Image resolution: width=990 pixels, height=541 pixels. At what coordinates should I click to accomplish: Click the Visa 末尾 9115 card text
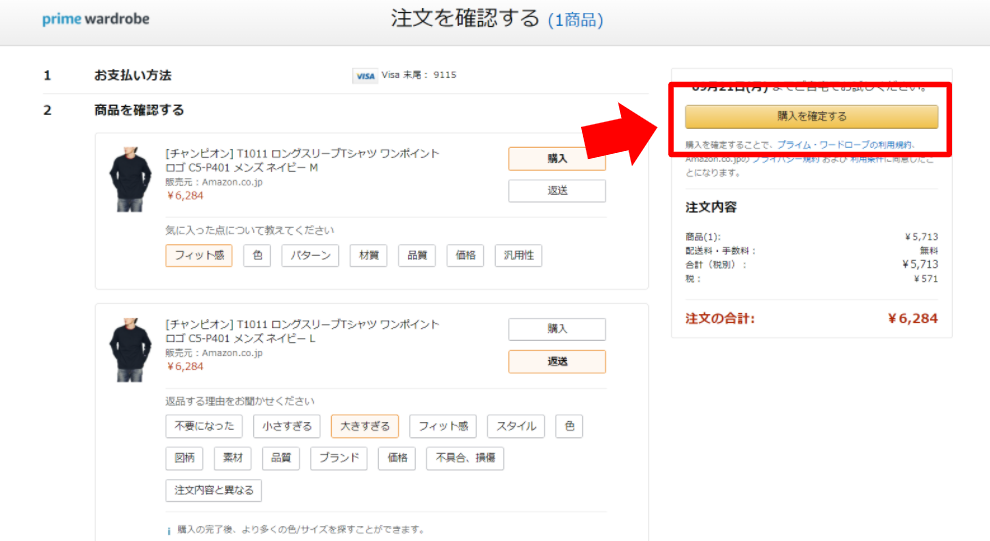[419, 75]
